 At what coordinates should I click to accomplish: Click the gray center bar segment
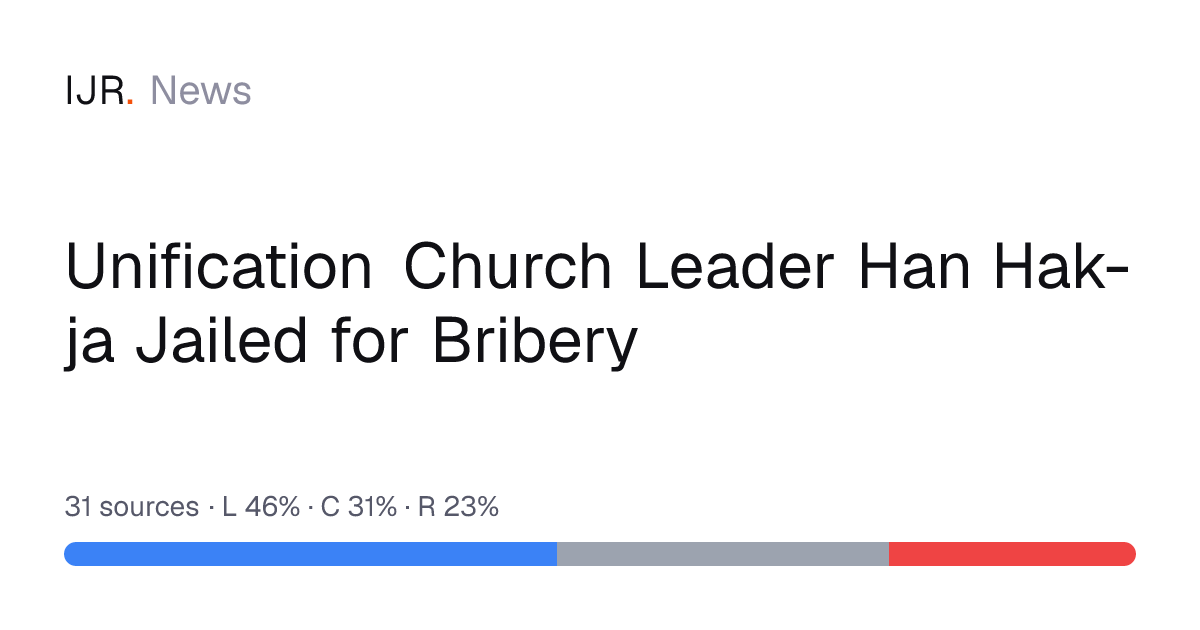coord(723,554)
